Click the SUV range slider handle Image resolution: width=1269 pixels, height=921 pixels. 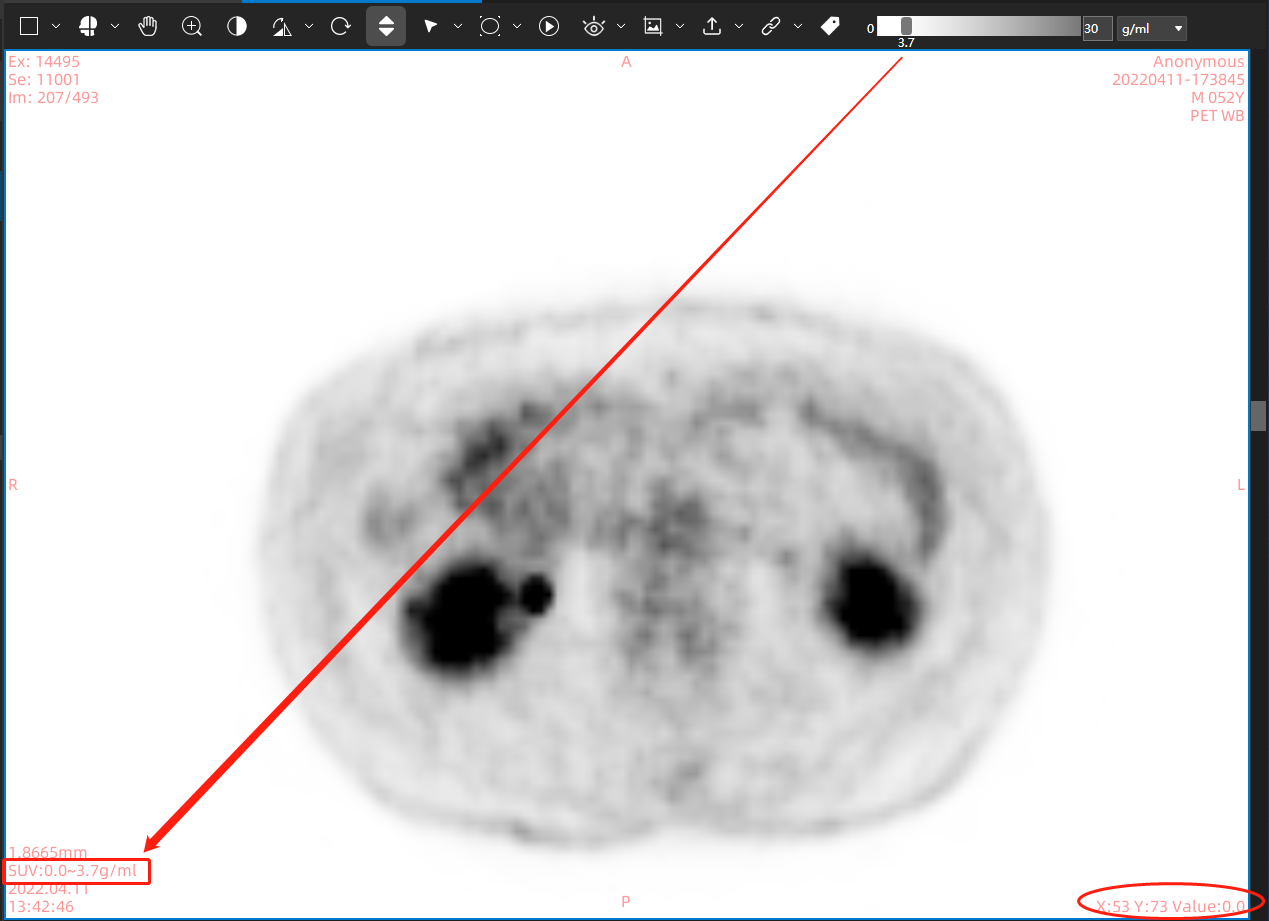(x=906, y=27)
